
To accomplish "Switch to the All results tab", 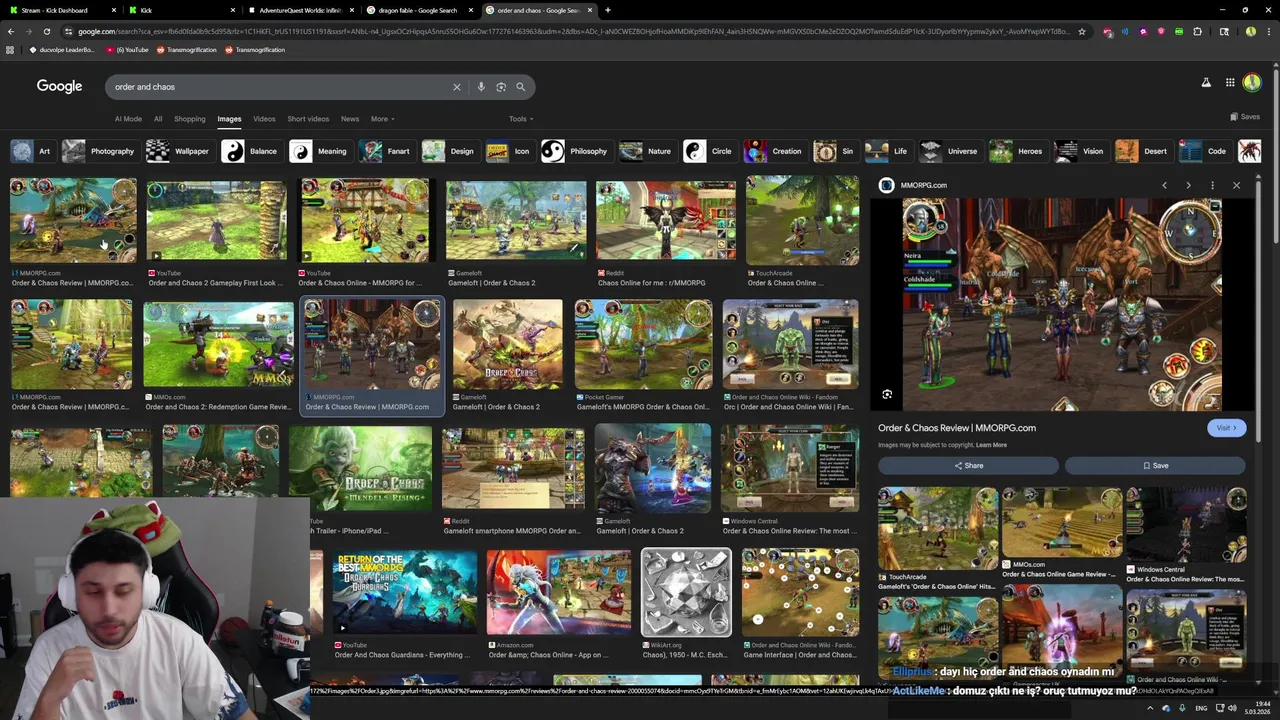I will click(x=158, y=119).
